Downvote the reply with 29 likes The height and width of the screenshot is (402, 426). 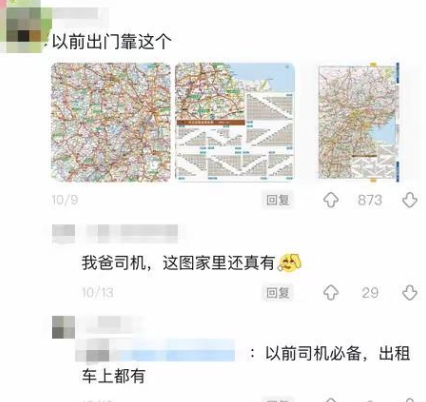[x=410, y=293]
